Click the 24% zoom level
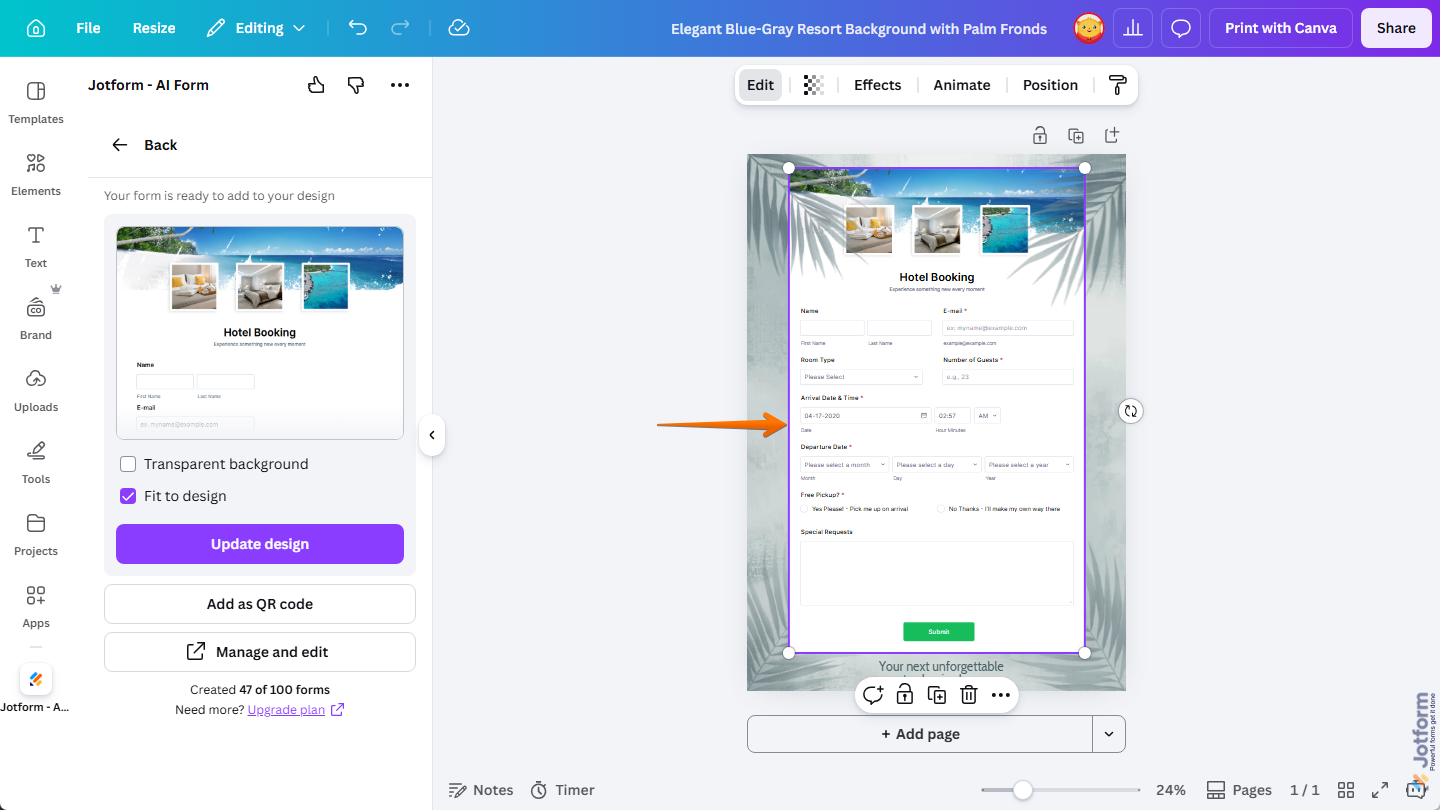 [x=1171, y=790]
